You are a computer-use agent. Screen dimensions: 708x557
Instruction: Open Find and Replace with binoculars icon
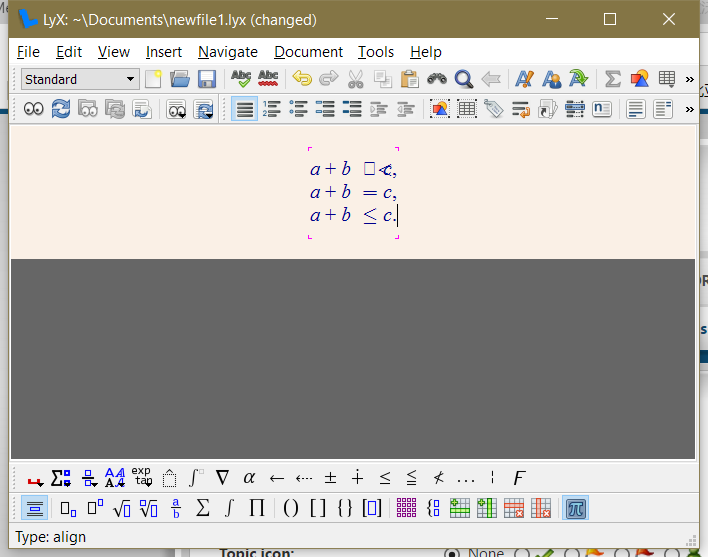coord(437,79)
